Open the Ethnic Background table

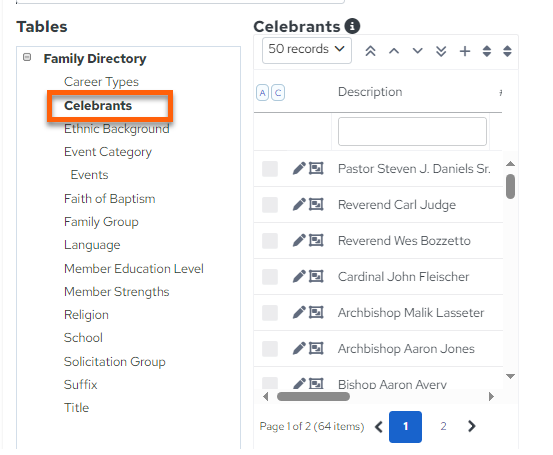click(116, 129)
